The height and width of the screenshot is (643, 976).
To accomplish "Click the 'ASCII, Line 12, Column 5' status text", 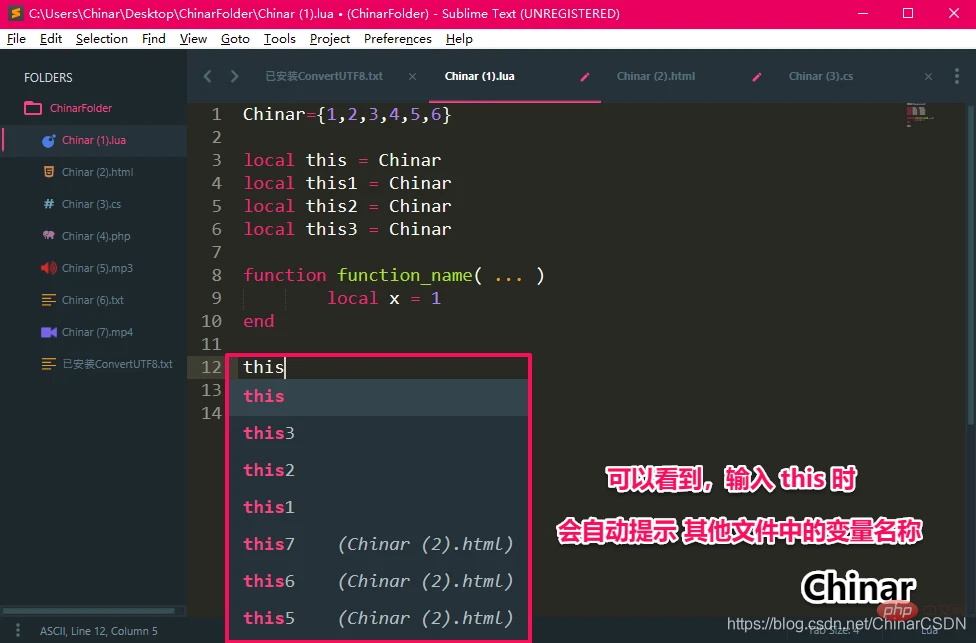I will click(98, 631).
